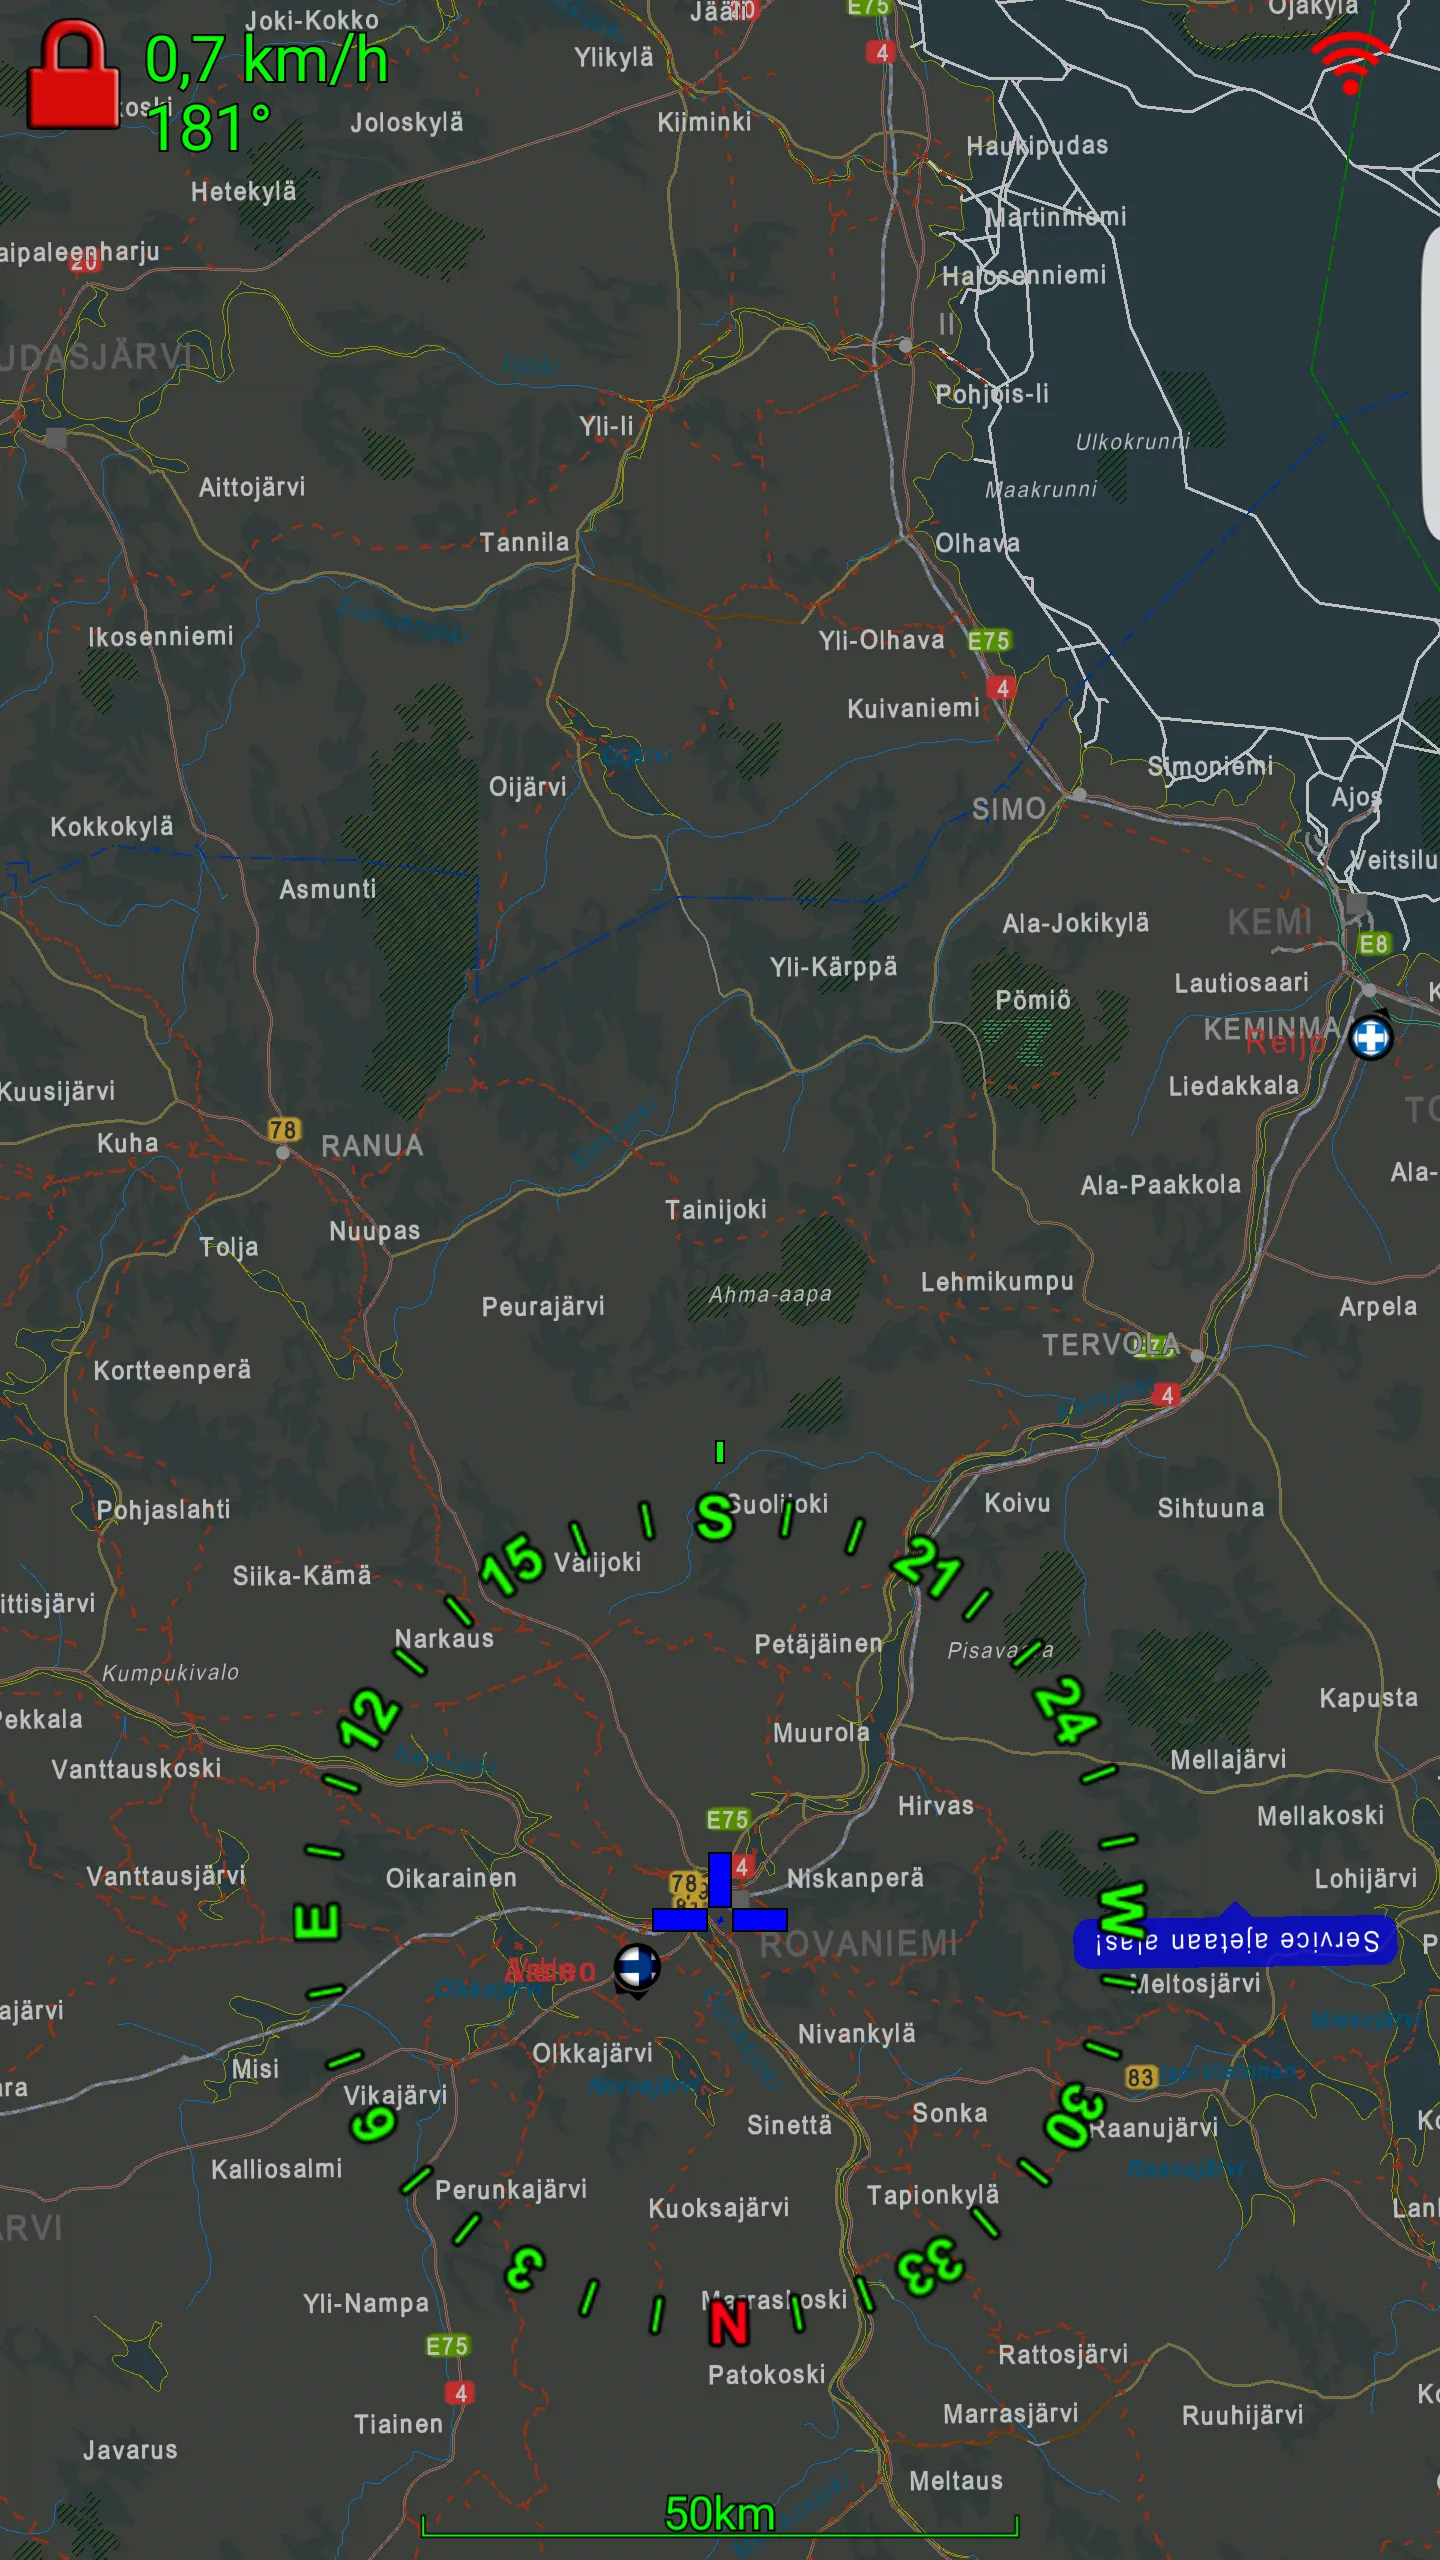This screenshot has height=2560, width=1440.
Task: Tap the Kiiminki place label
Action: 704,122
